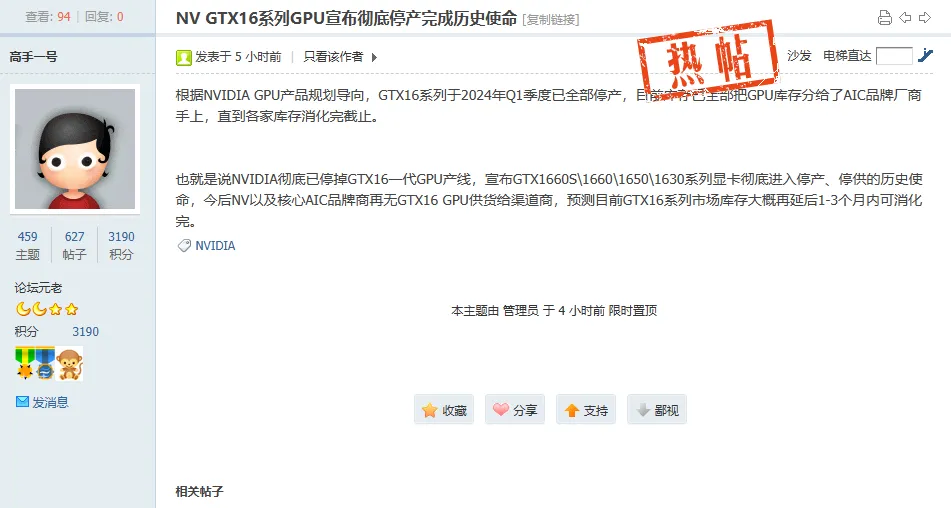The height and width of the screenshot is (508, 951).
Task: Go to next thread arrow icon
Action: (x=924, y=18)
